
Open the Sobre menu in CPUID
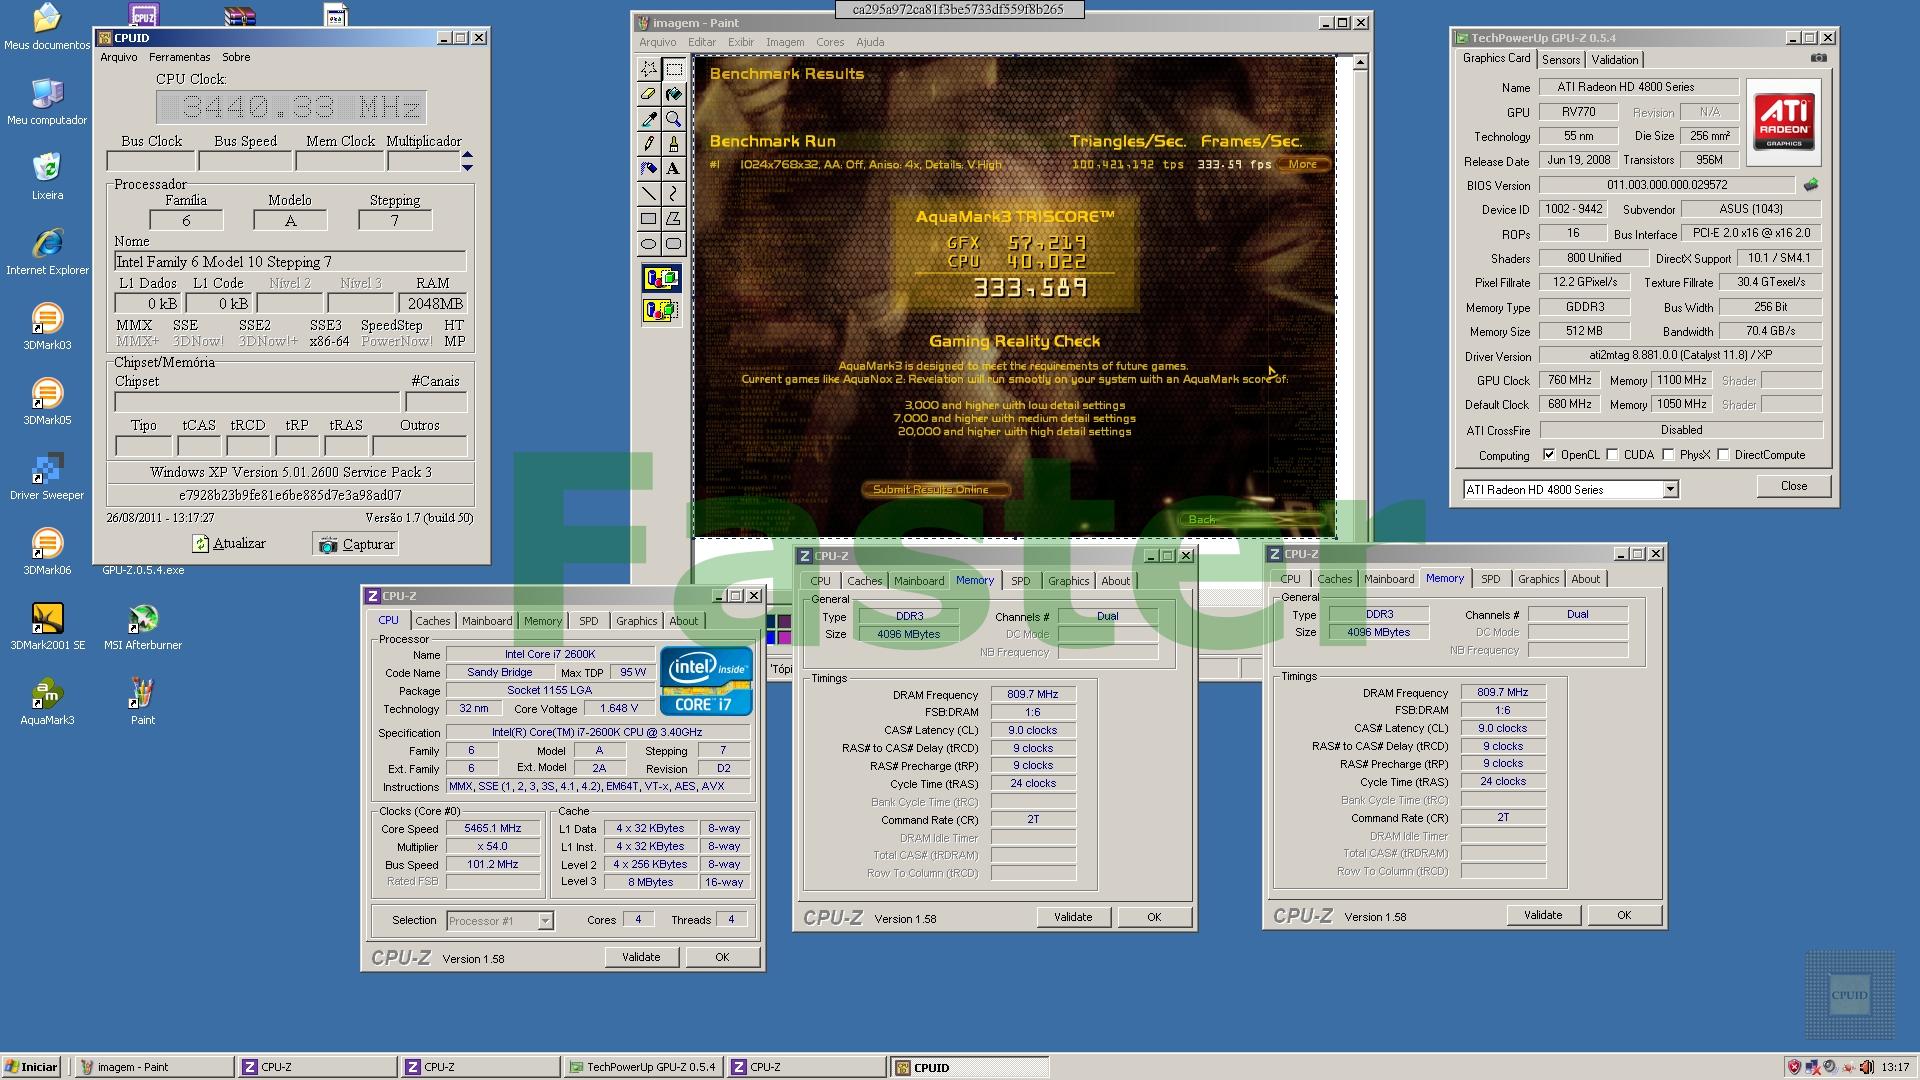tap(236, 57)
